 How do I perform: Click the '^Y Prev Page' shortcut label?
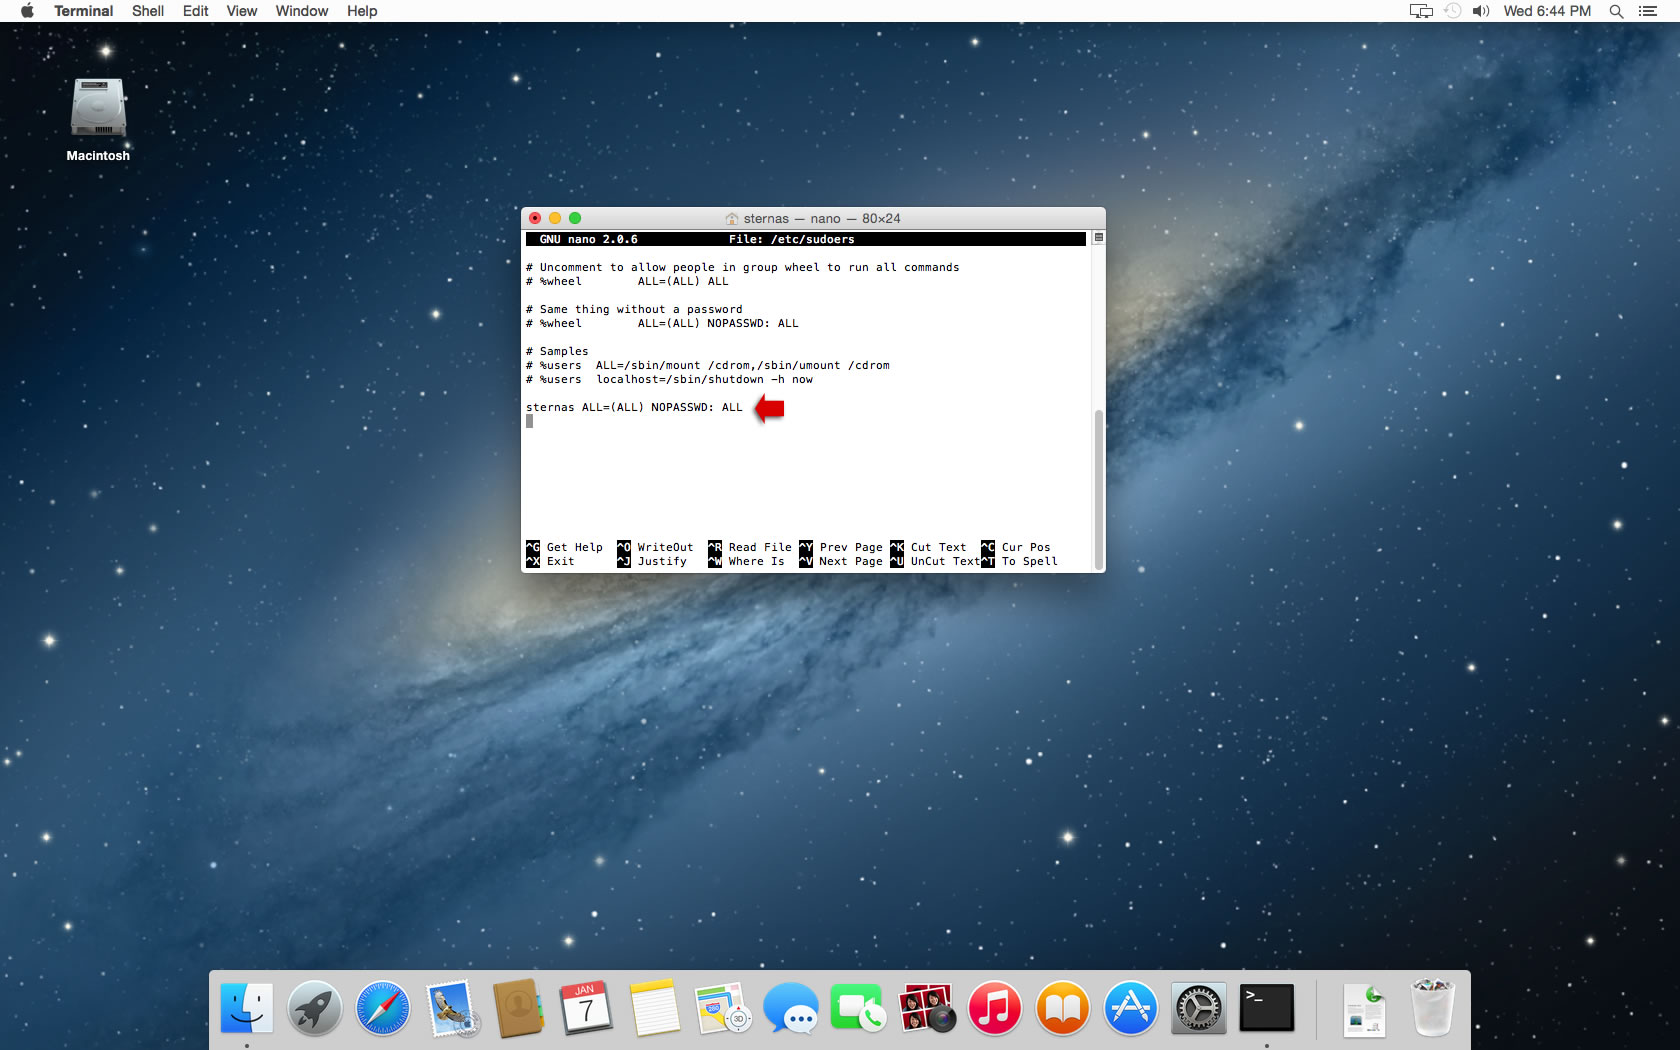pos(841,547)
